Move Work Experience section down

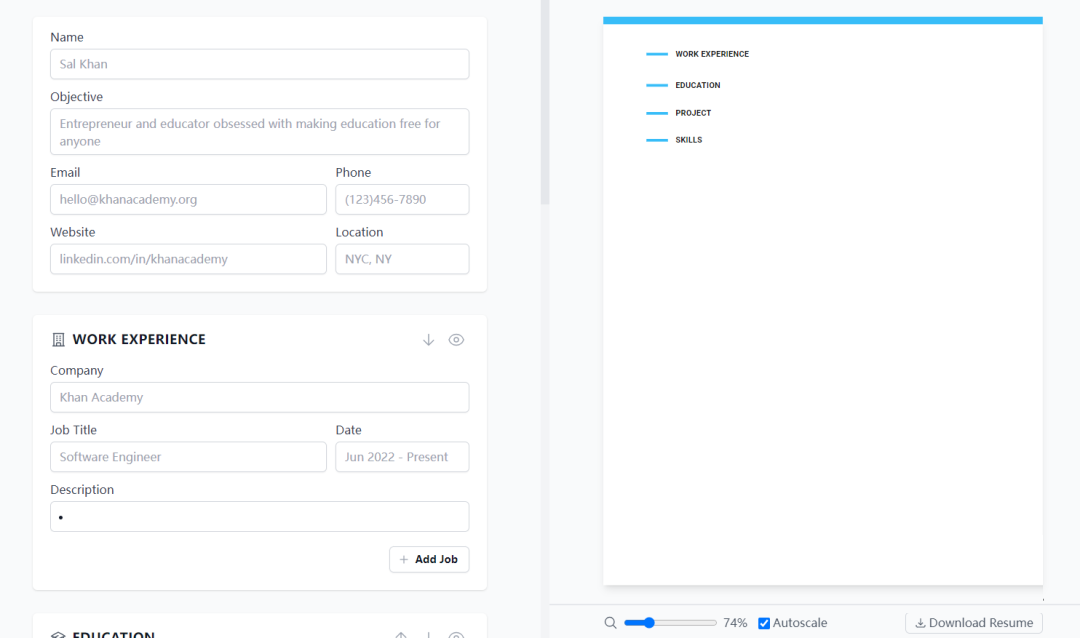[x=428, y=340]
